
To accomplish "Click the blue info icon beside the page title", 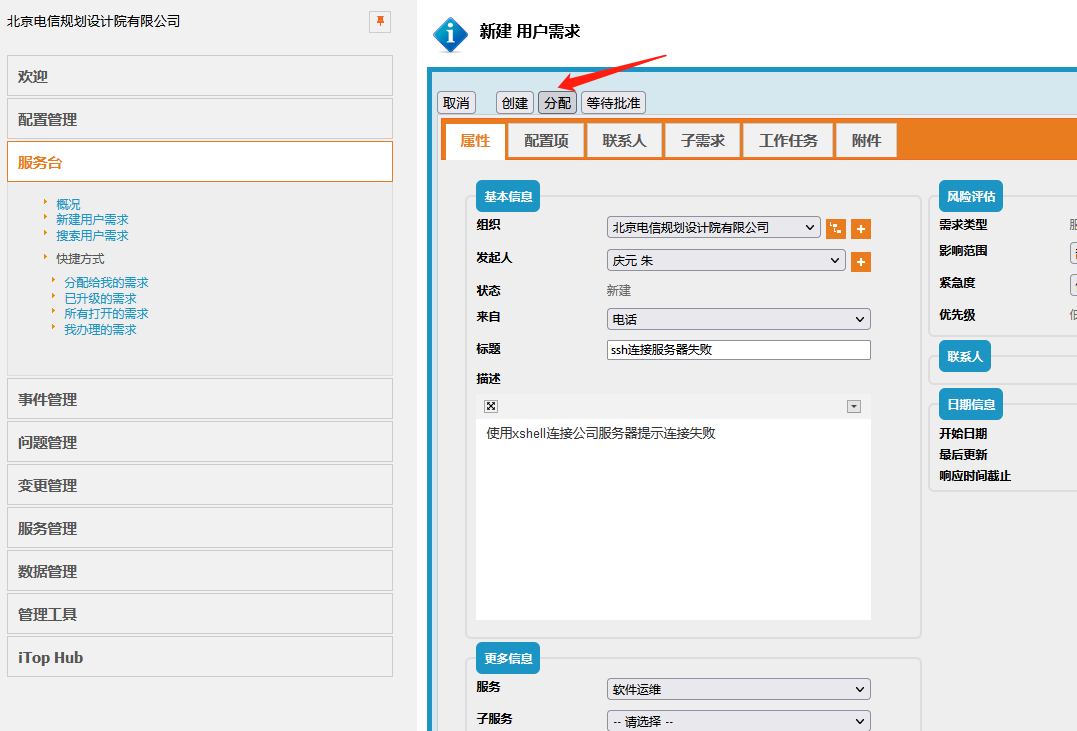I will 450,34.
